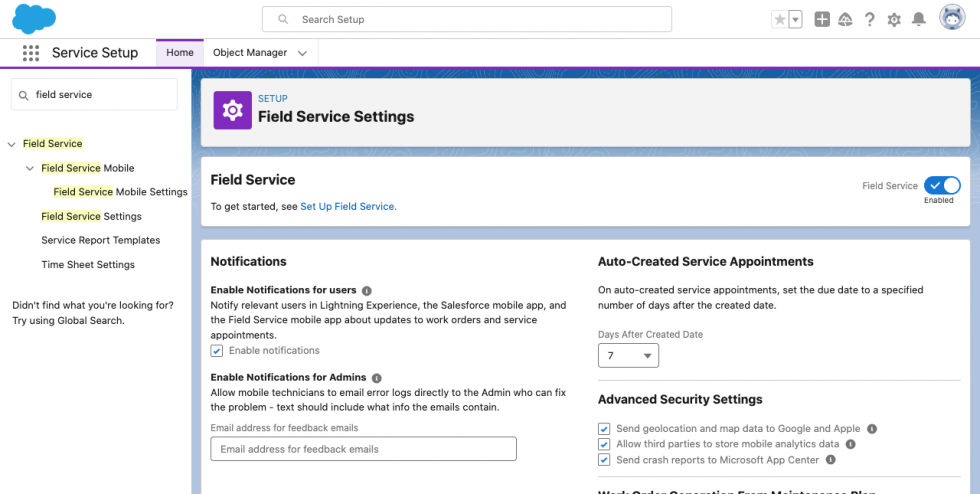Uncheck the Enable notifications checkbox
The width and height of the screenshot is (980, 494).
217,351
